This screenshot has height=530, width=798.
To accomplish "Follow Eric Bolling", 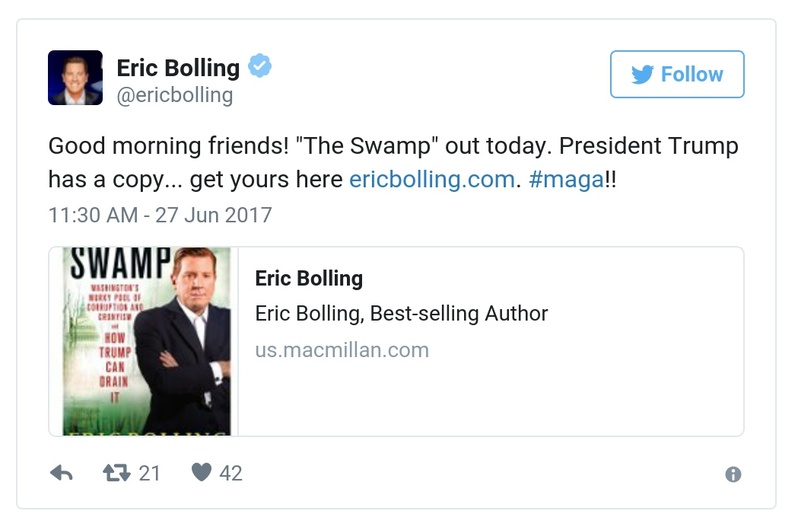I will click(x=677, y=75).
